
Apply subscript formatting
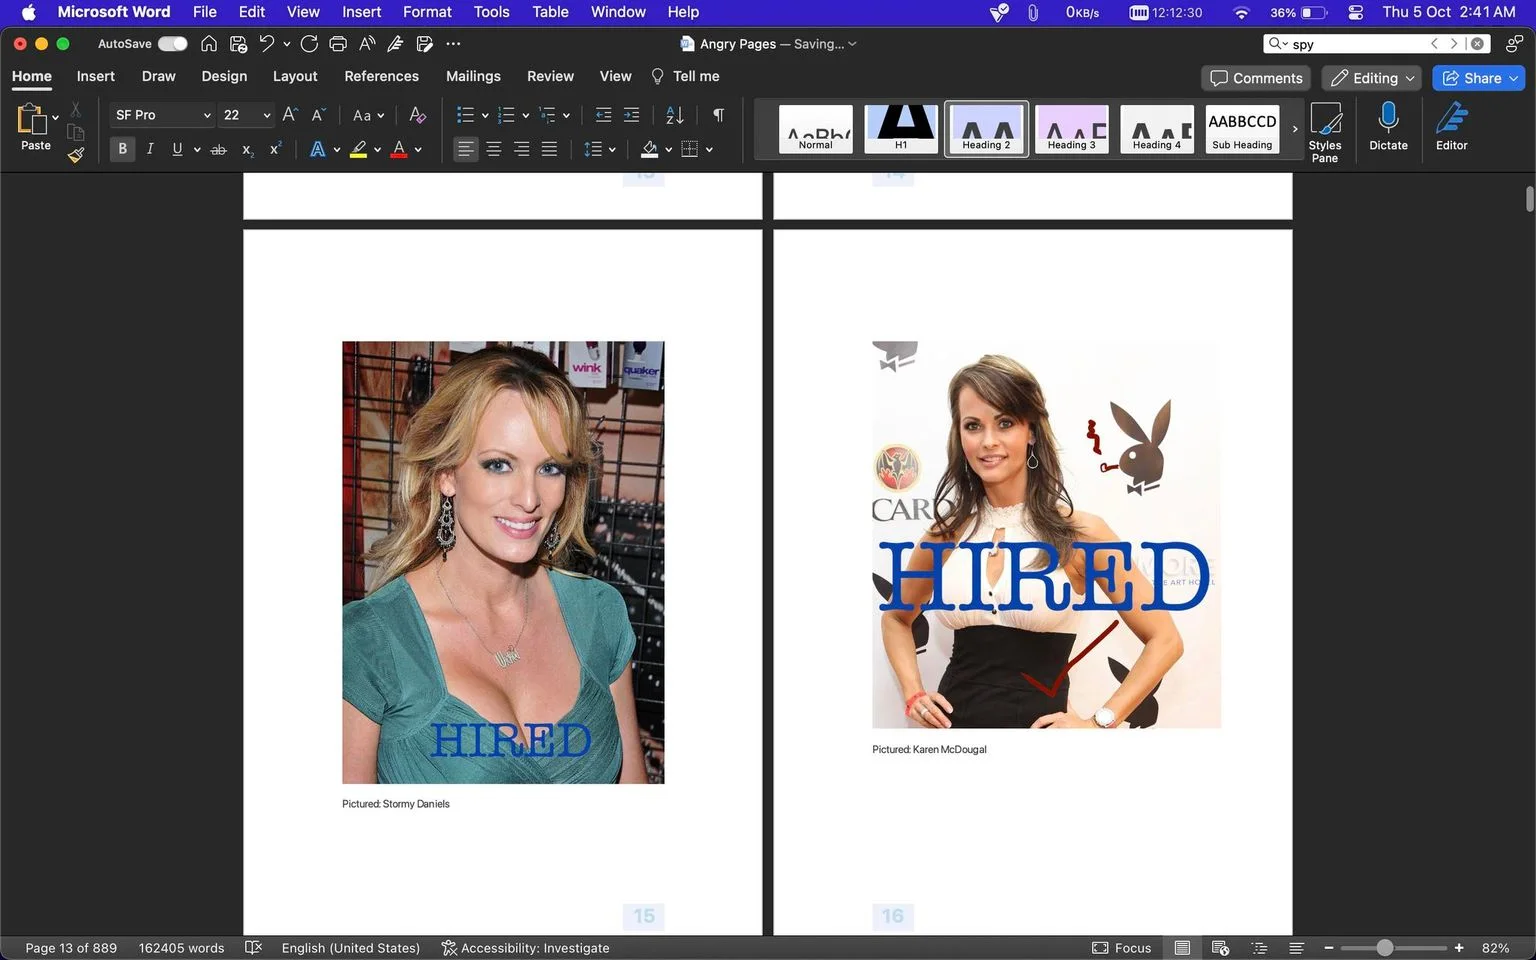pos(247,149)
